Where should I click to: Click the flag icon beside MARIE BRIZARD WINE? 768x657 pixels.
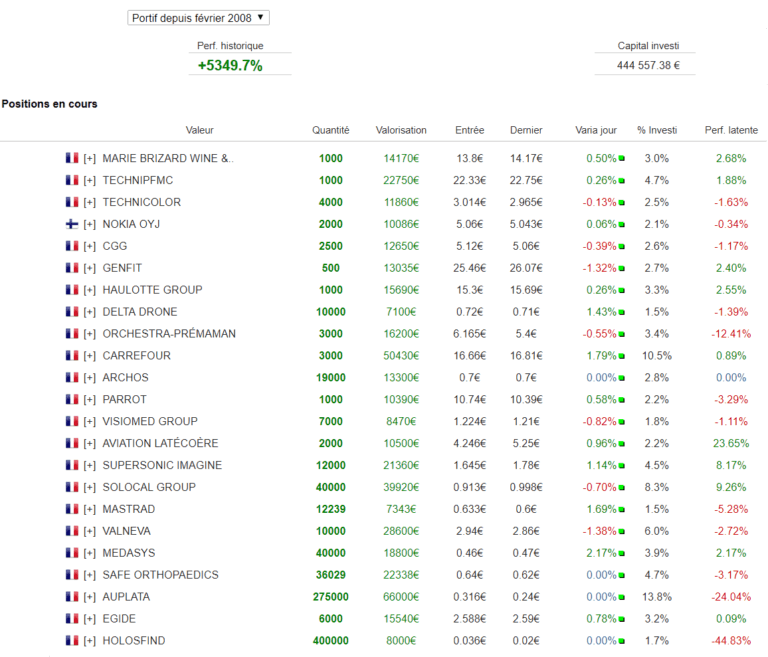(71, 158)
